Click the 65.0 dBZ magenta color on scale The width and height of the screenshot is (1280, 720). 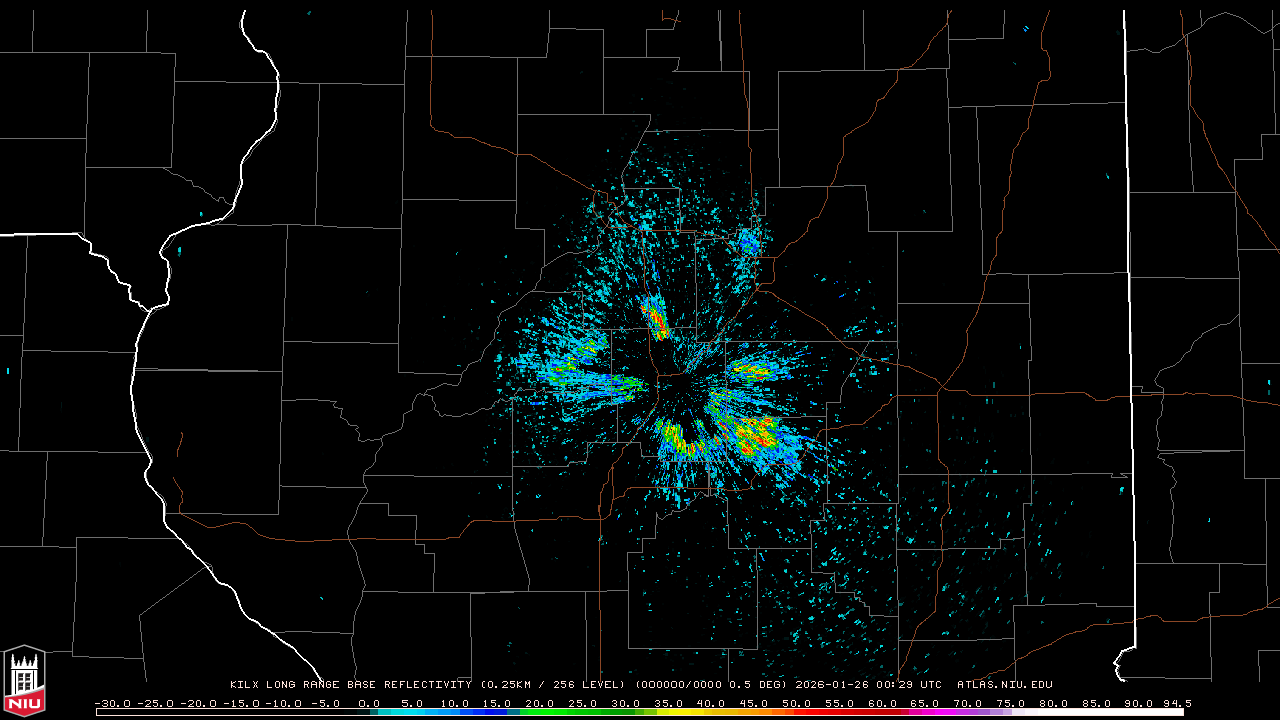(x=926, y=712)
